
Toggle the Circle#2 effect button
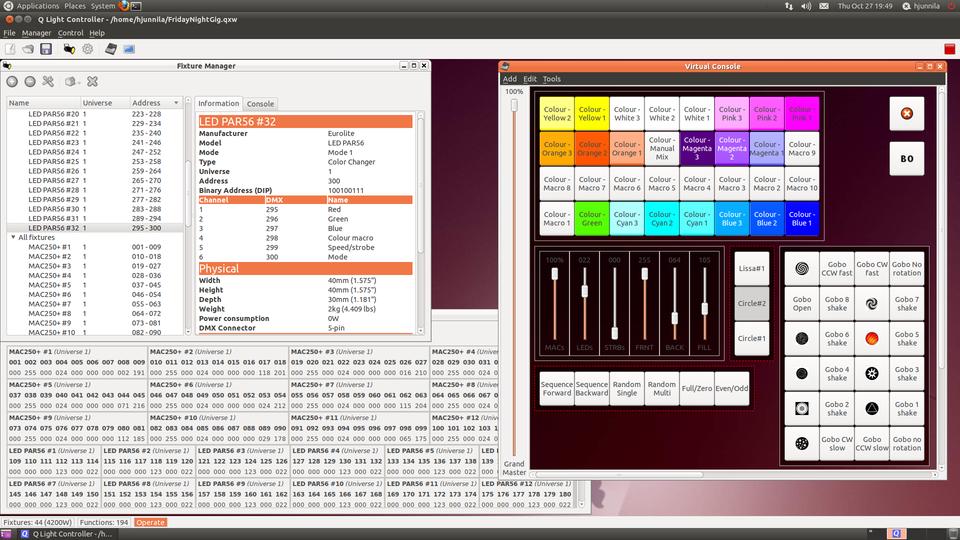(x=751, y=303)
